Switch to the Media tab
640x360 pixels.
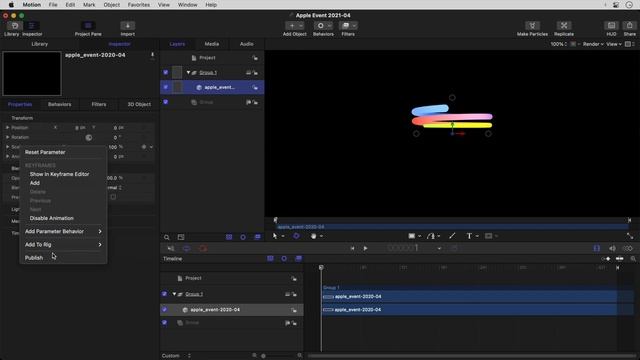click(x=211, y=44)
